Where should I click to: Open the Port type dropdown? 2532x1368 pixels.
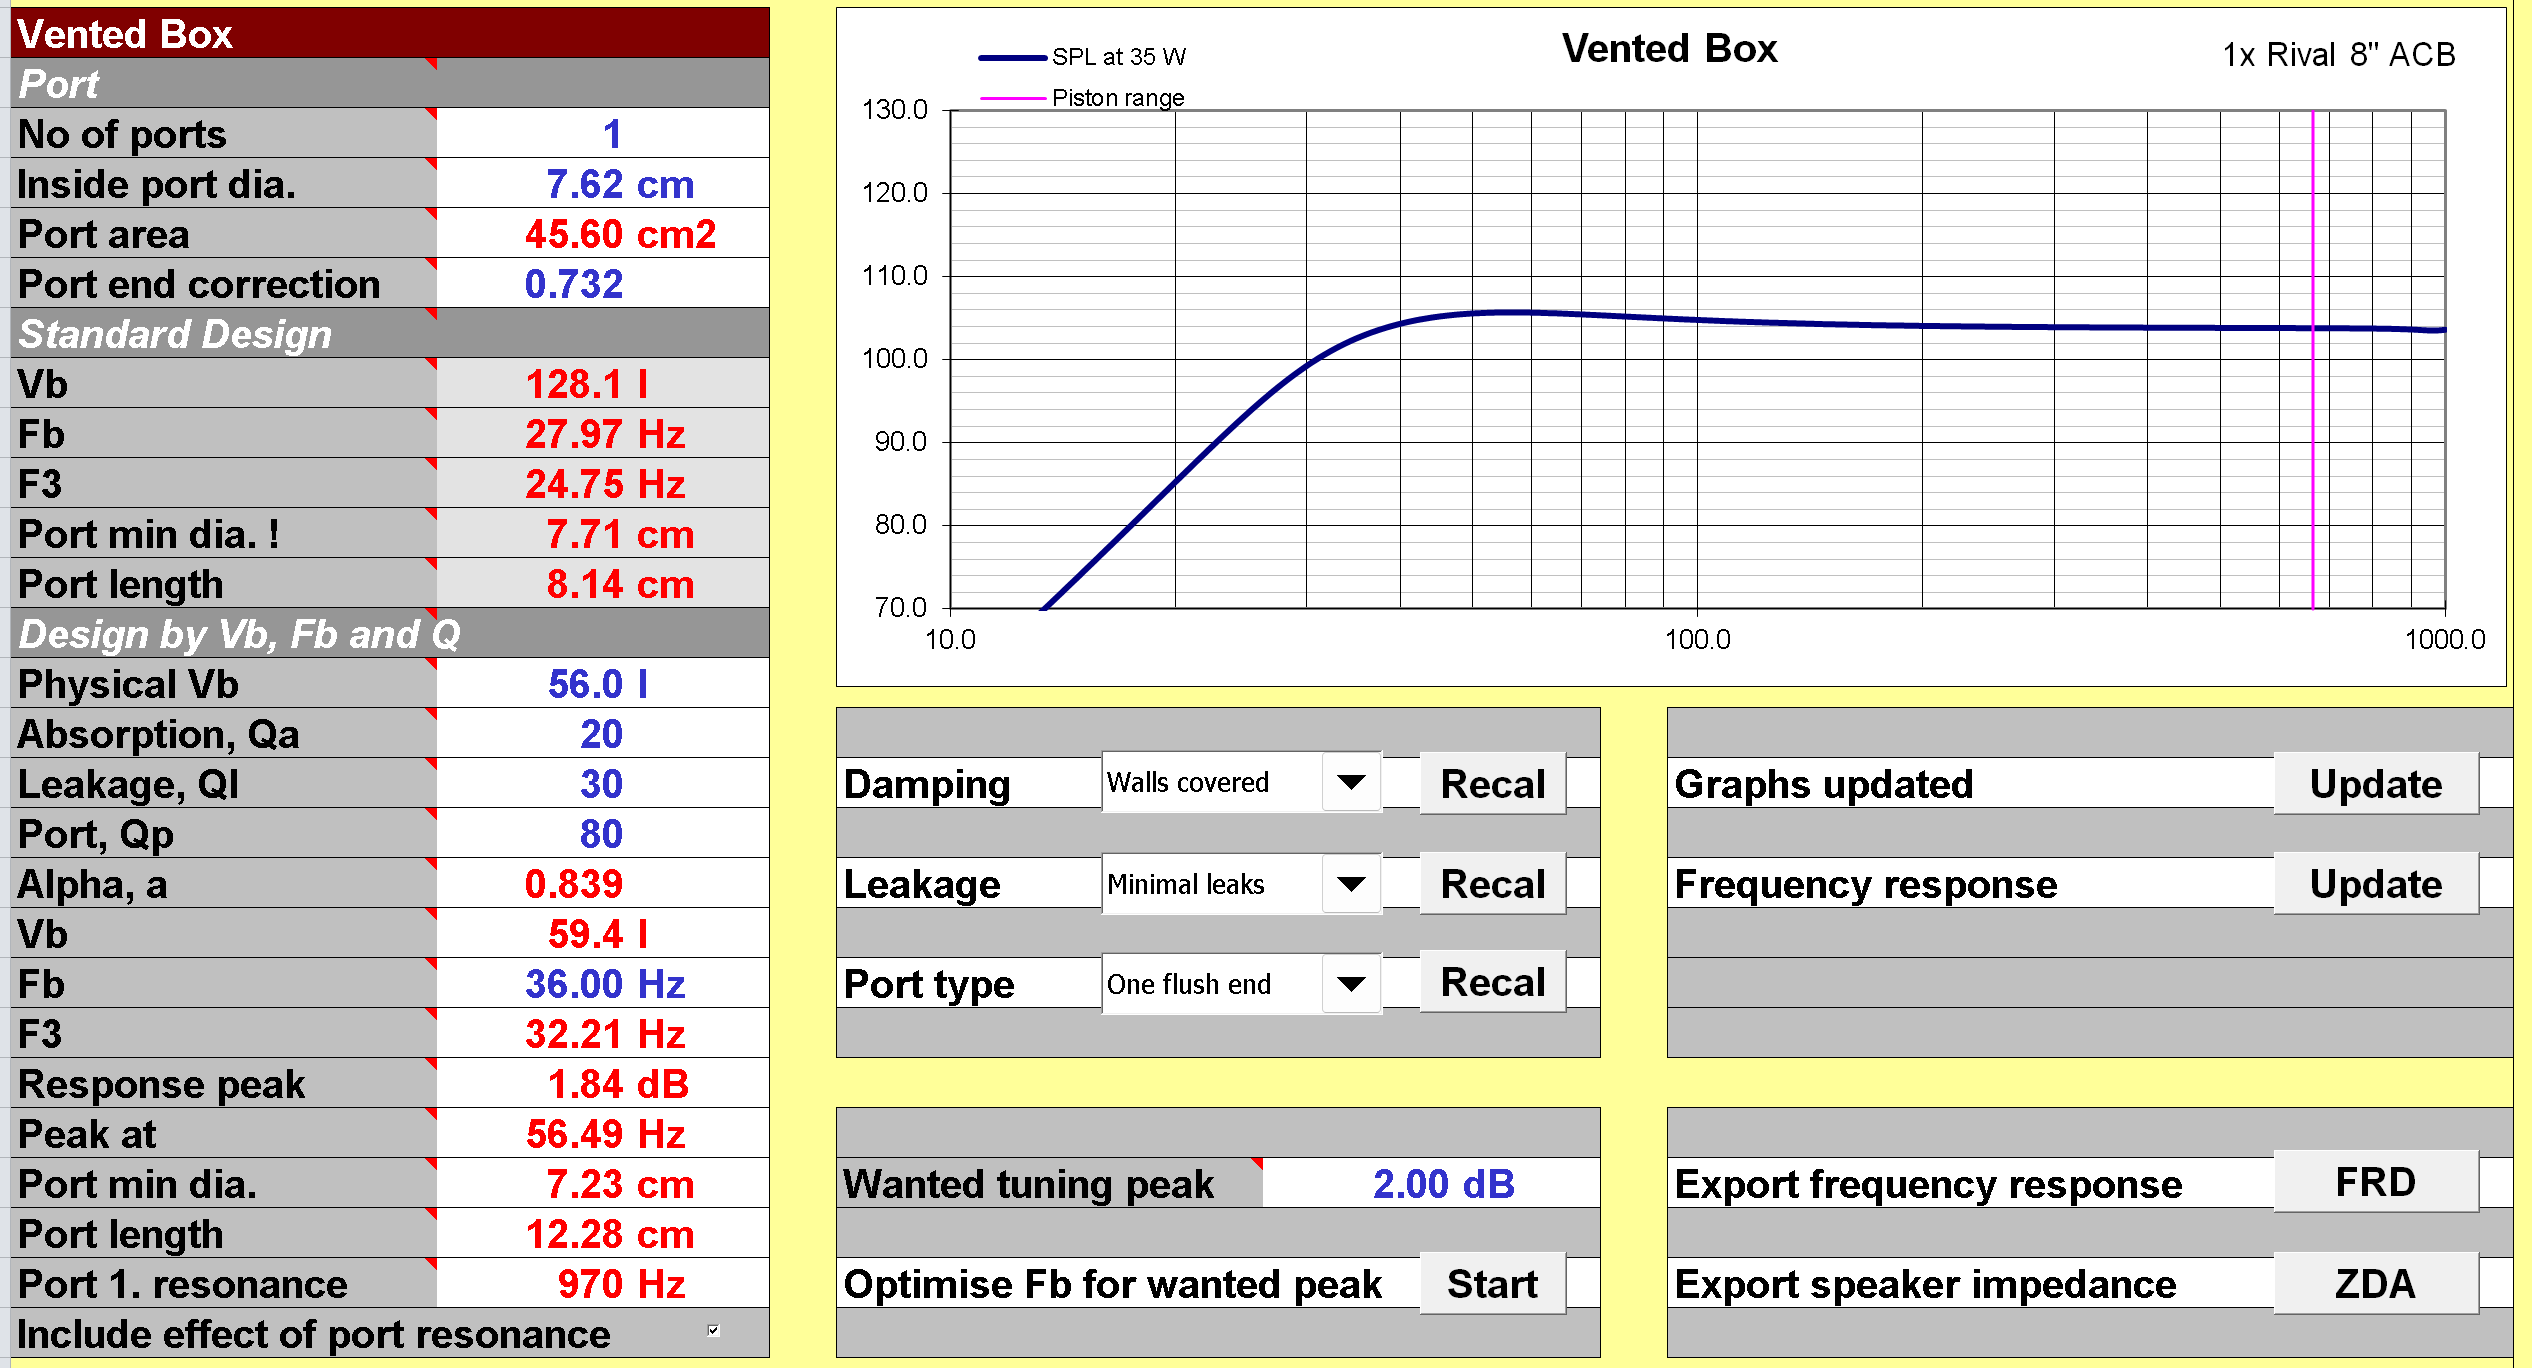coord(1351,984)
